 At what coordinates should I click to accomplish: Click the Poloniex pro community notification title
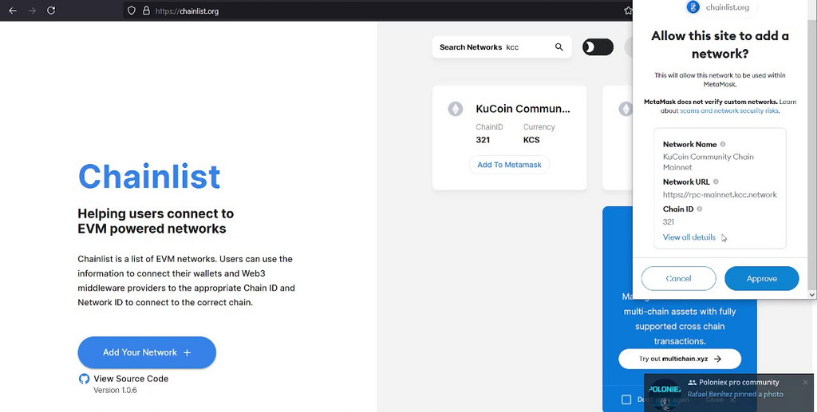739,382
